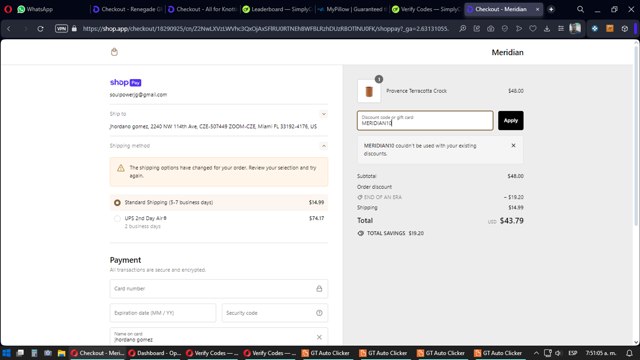Click the Name on card field
The height and width of the screenshot is (360, 640).
(x=219, y=337)
